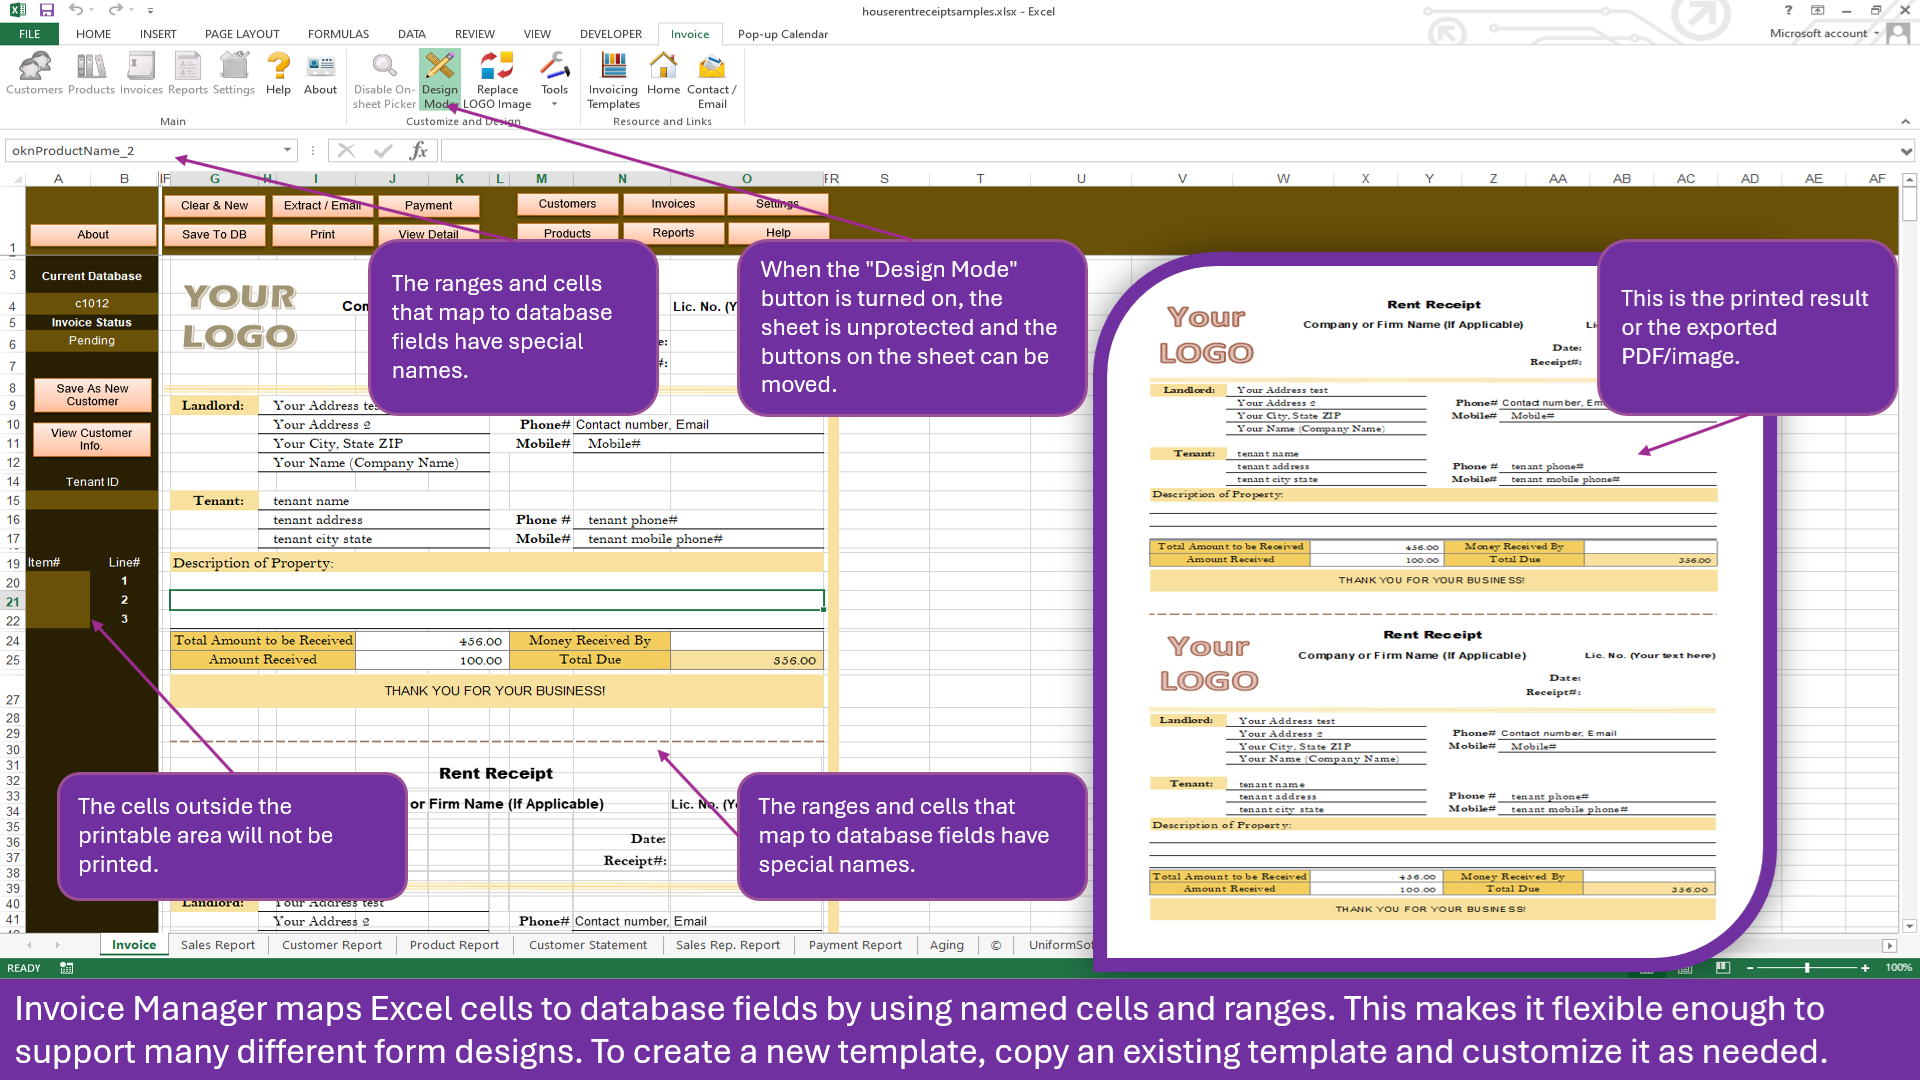
Task: Open Excel Help in title bar
Action: click(1789, 10)
